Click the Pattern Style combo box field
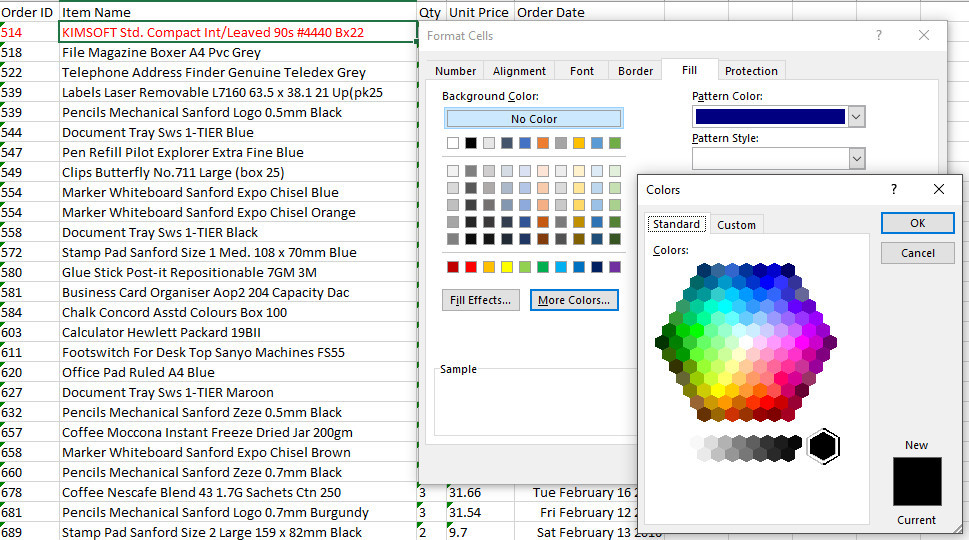This screenshot has height=540, width=969. [770, 159]
